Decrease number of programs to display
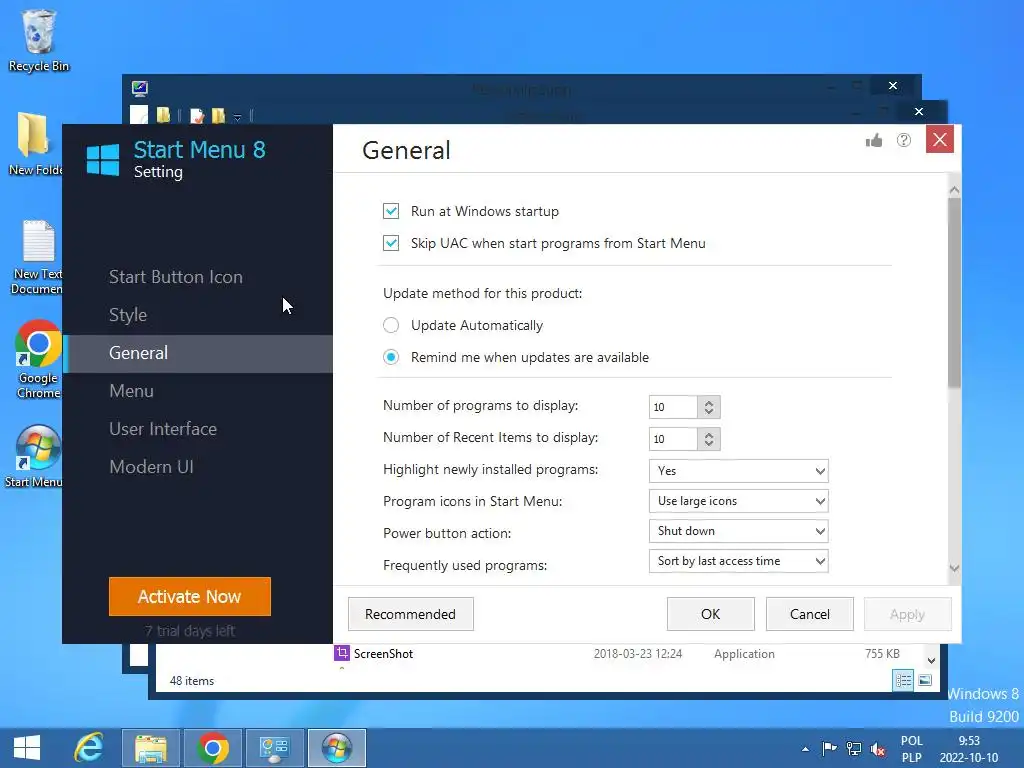 (x=709, y=412)
